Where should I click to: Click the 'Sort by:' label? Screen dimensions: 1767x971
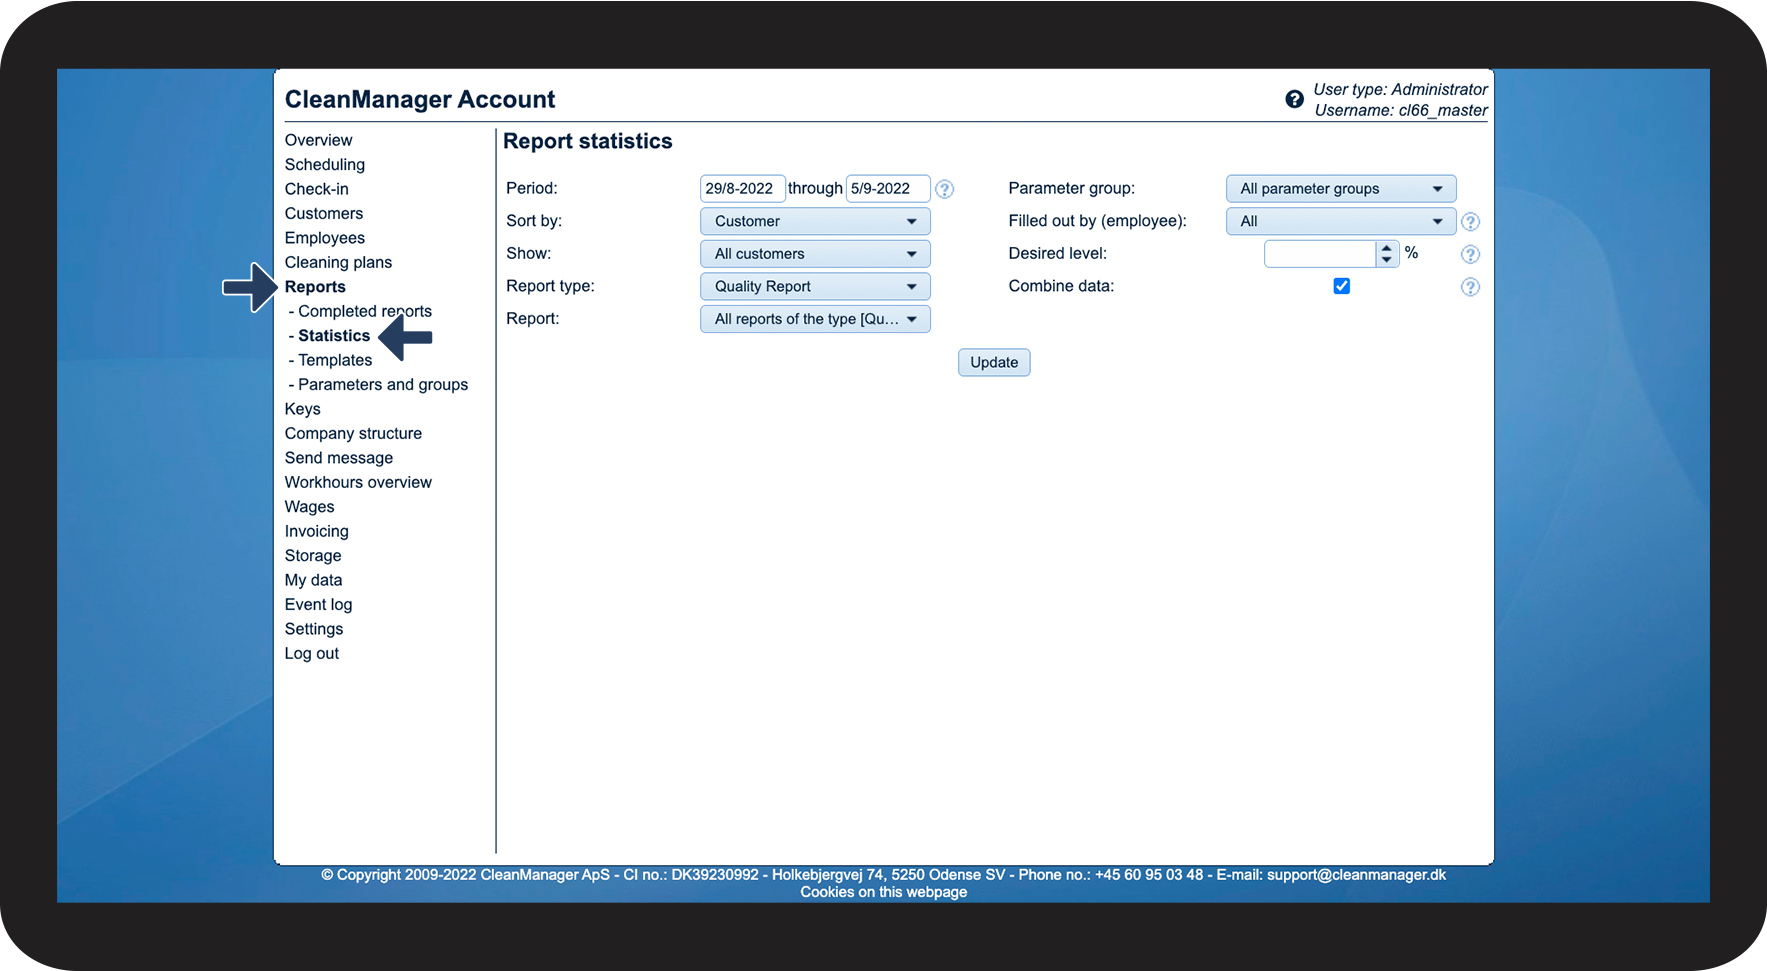(534, 221)
